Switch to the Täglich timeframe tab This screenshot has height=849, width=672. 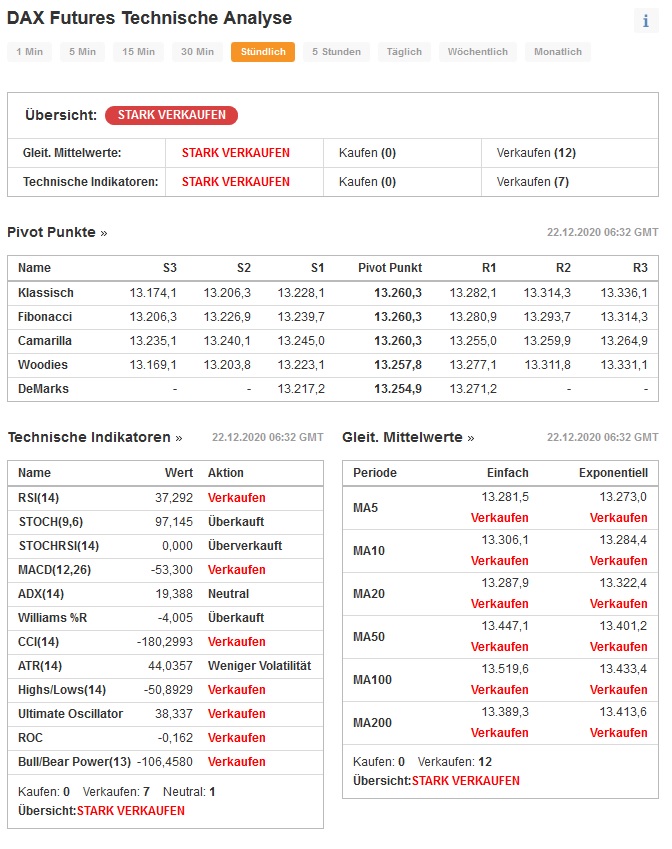point(403,51)
